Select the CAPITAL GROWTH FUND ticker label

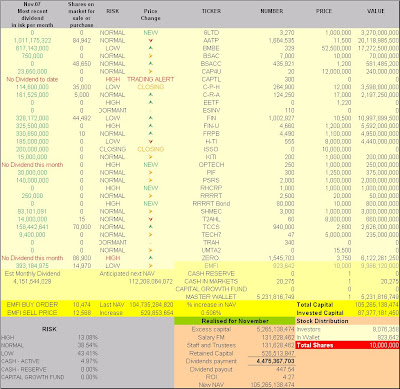(x=211, y=289)
